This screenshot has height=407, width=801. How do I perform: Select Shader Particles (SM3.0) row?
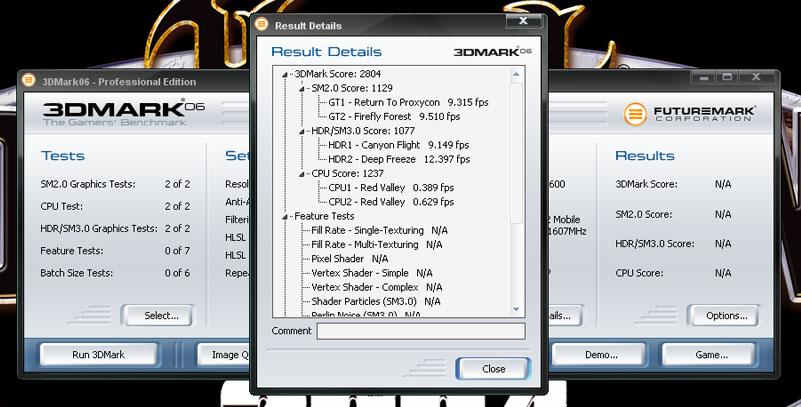(375, 302)
